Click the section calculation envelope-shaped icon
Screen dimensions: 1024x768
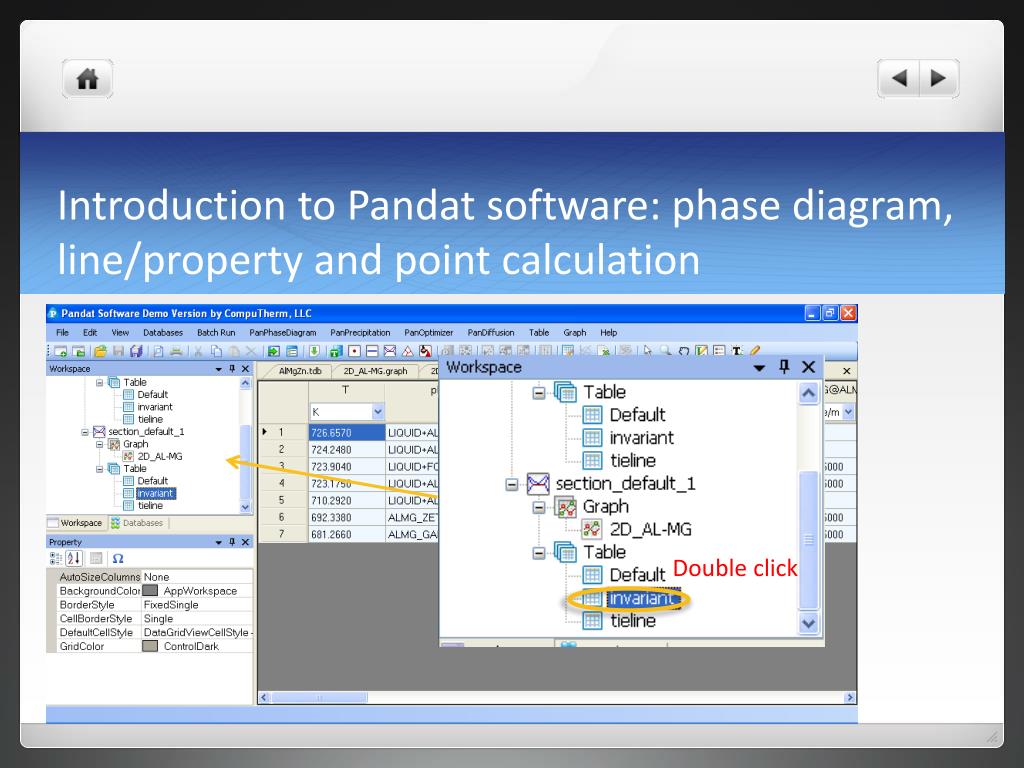390,351
